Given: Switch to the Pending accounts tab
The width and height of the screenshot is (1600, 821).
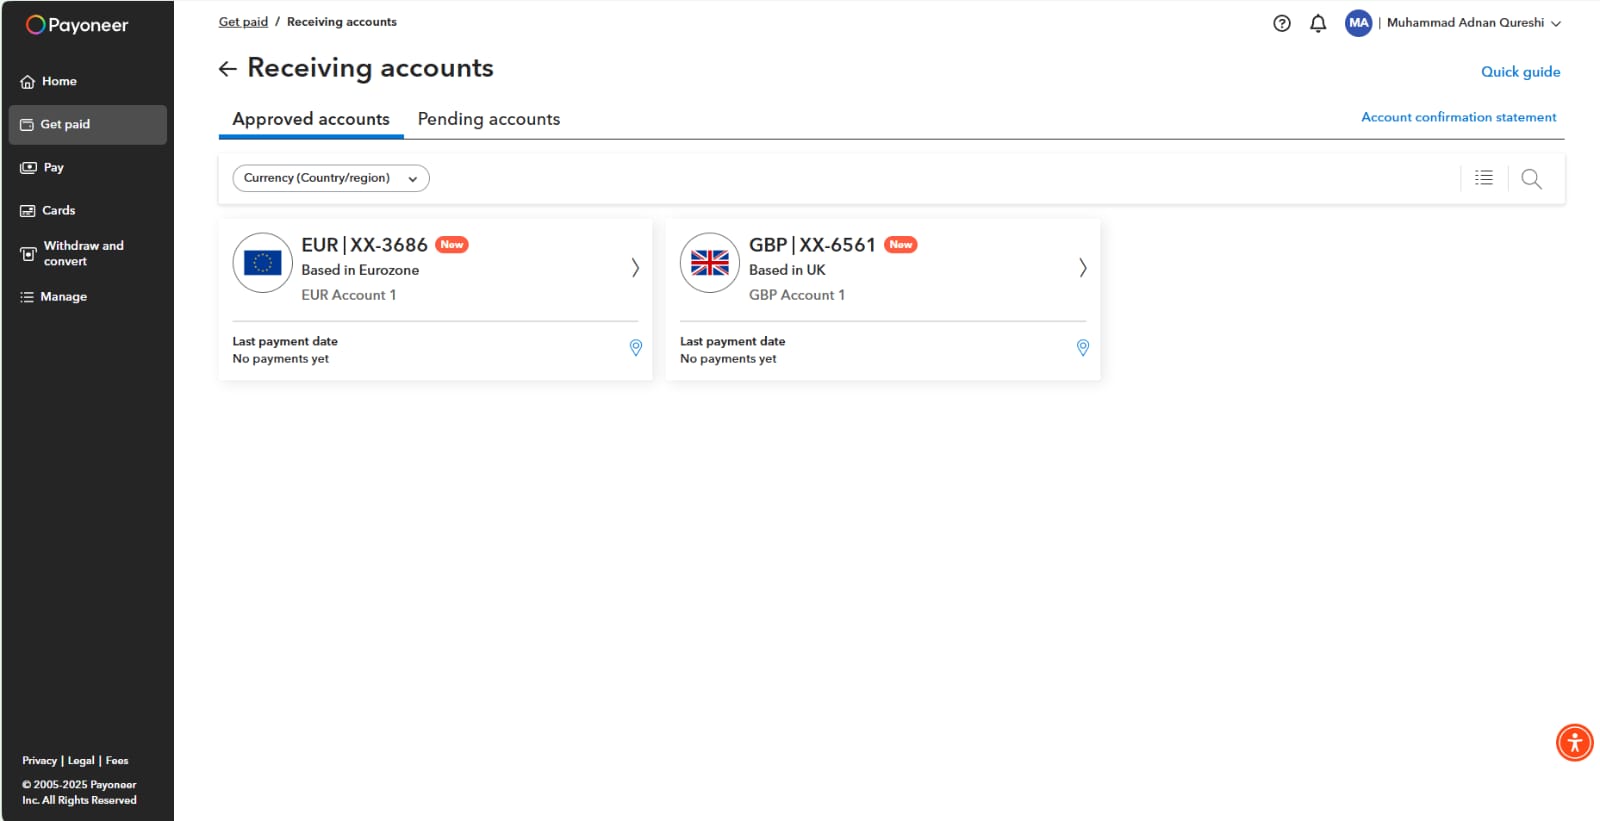Looking at the screenshot, I should click(488, 119).
